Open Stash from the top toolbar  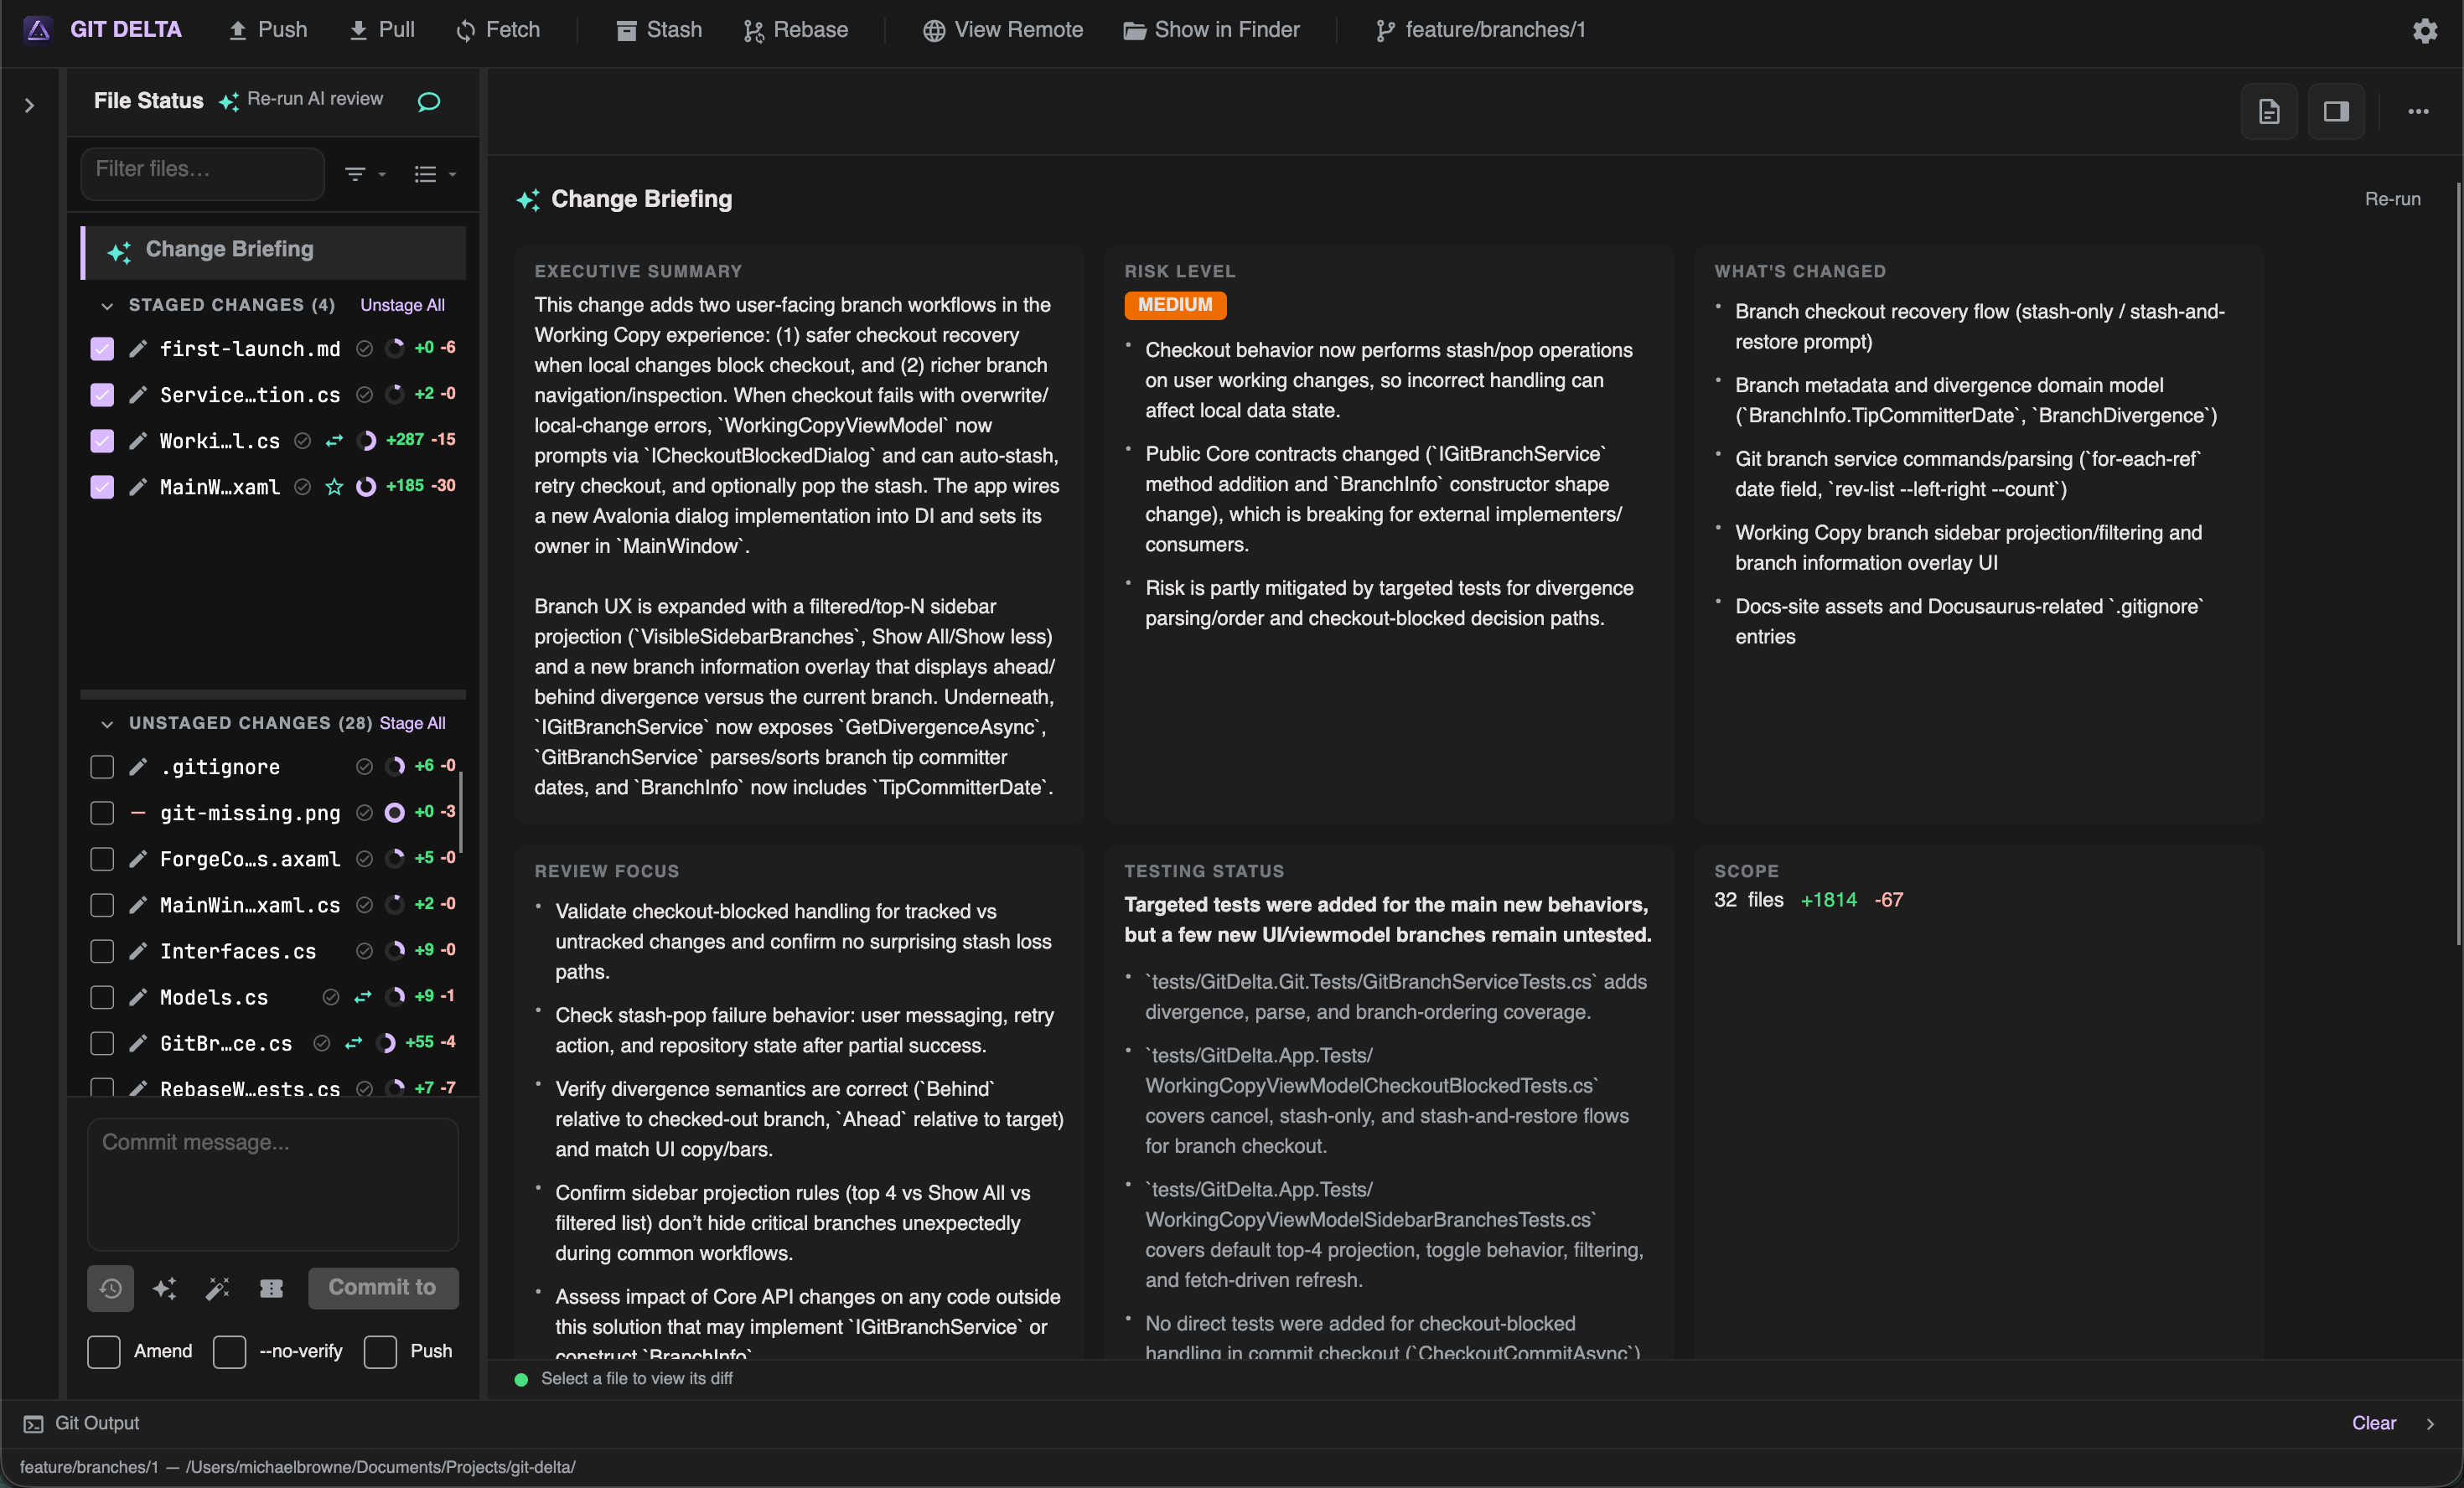[659, 30]
